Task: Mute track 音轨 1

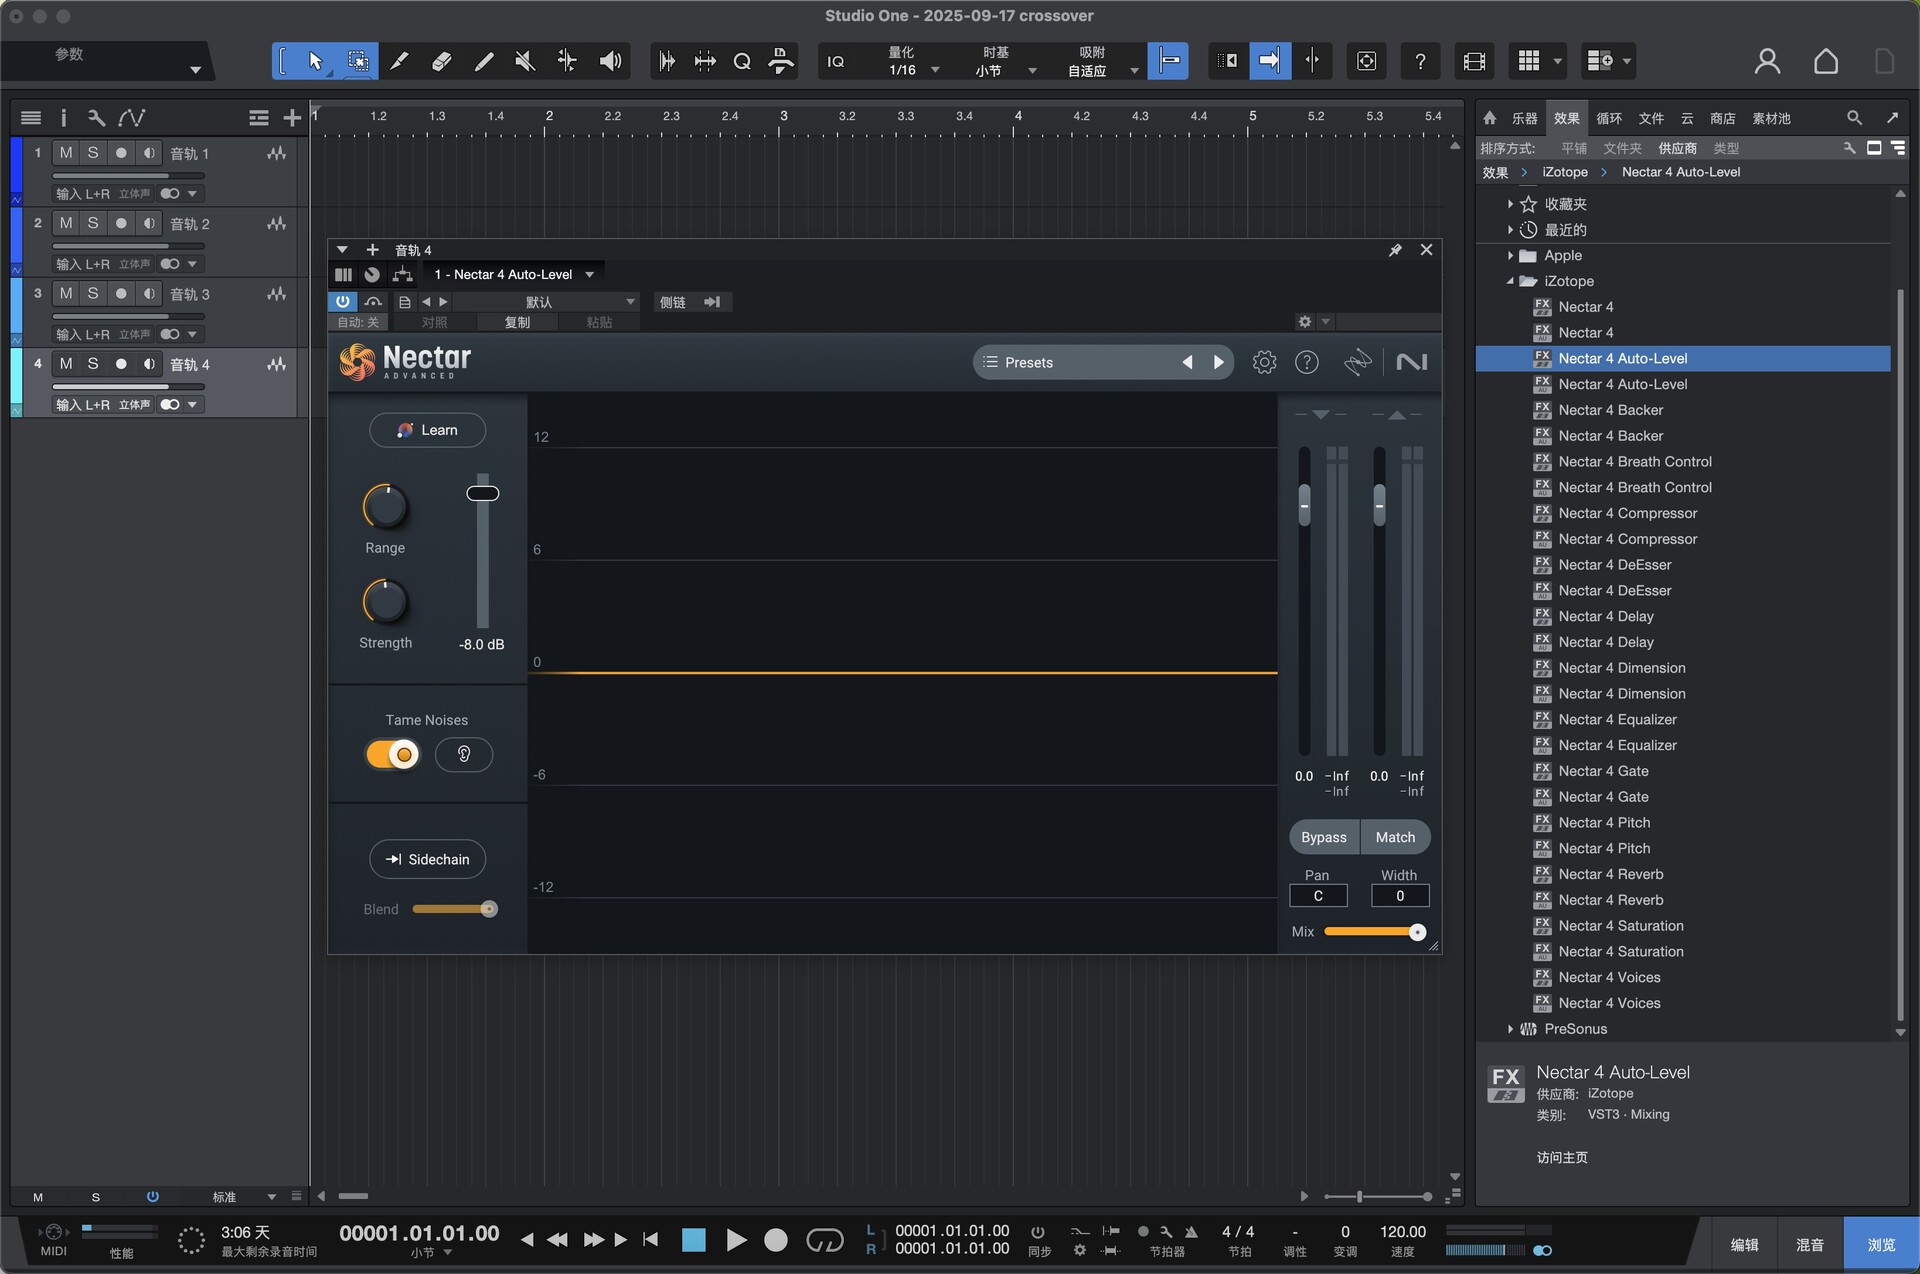Action: (x=66, y=153)
